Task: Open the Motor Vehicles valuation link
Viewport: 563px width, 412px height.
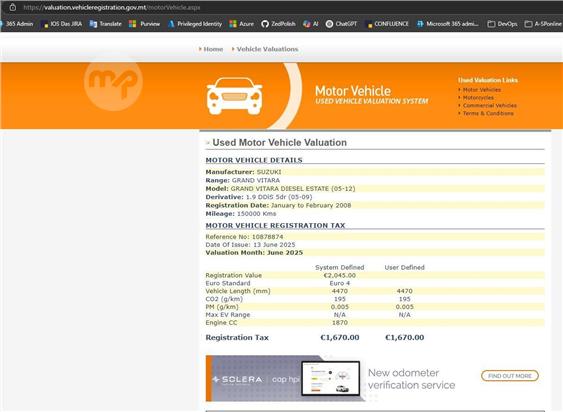Action: (x=481, y=90)
